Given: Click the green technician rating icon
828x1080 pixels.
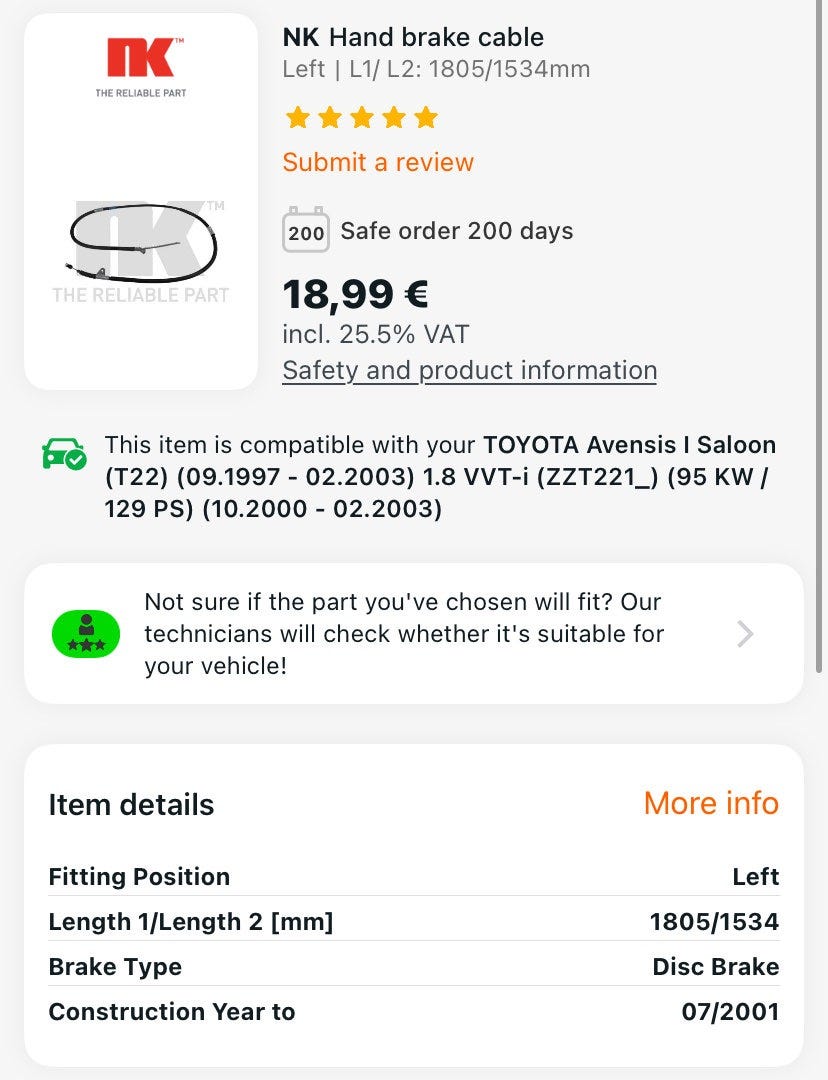Looking at the screenshot, I should (x=86, y=633).
